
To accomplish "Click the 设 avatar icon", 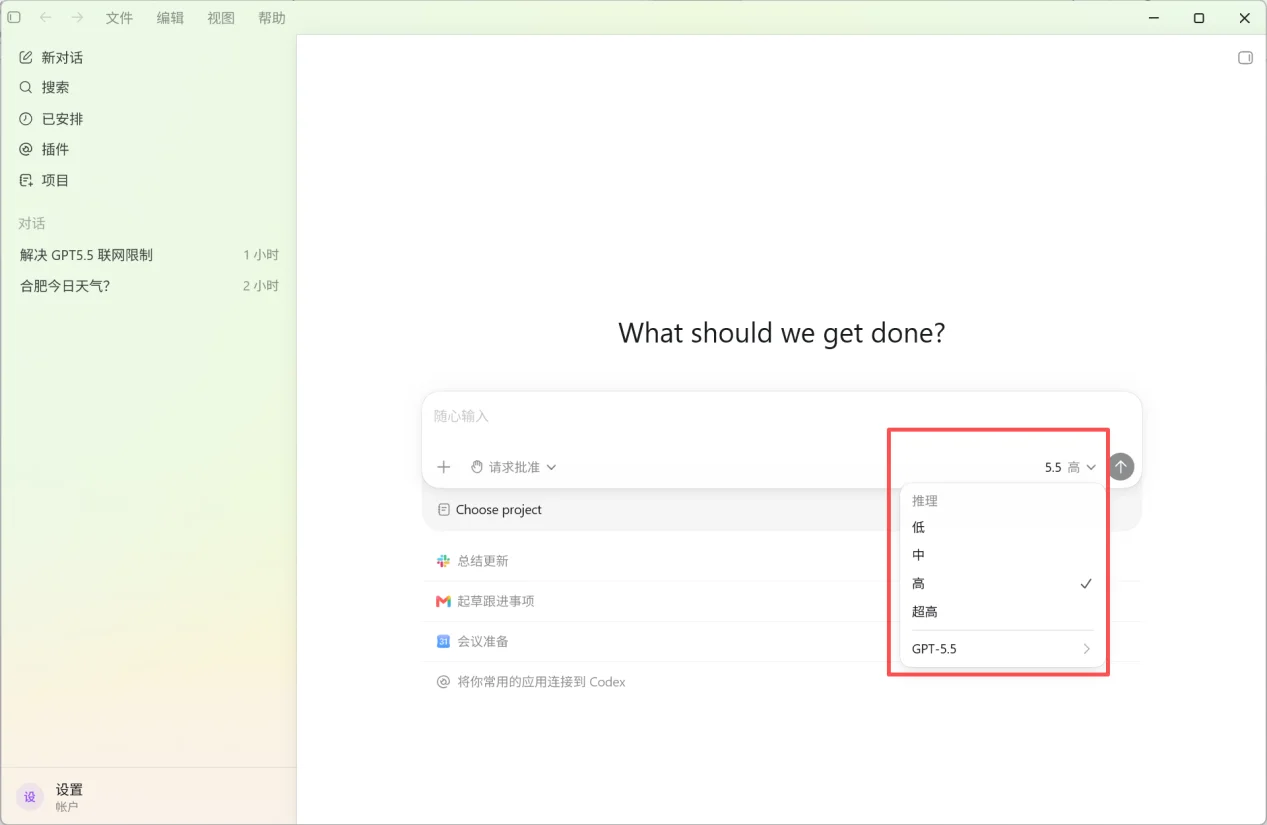I will point(30,797).
